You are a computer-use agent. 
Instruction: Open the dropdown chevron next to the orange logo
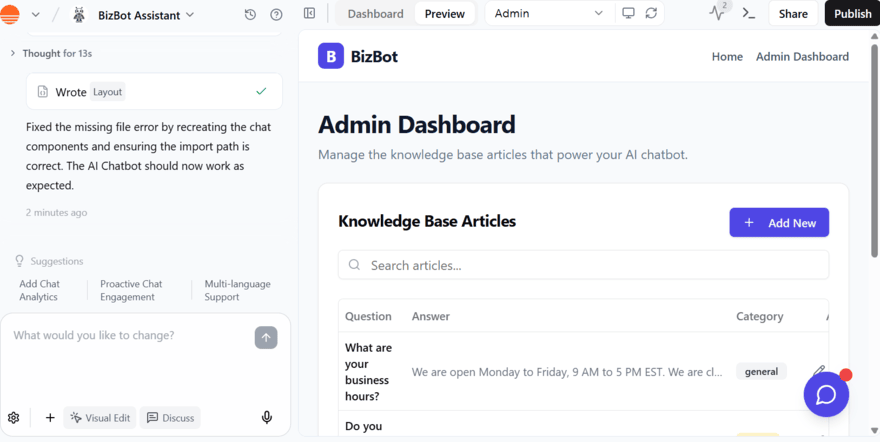click(35, 15)
